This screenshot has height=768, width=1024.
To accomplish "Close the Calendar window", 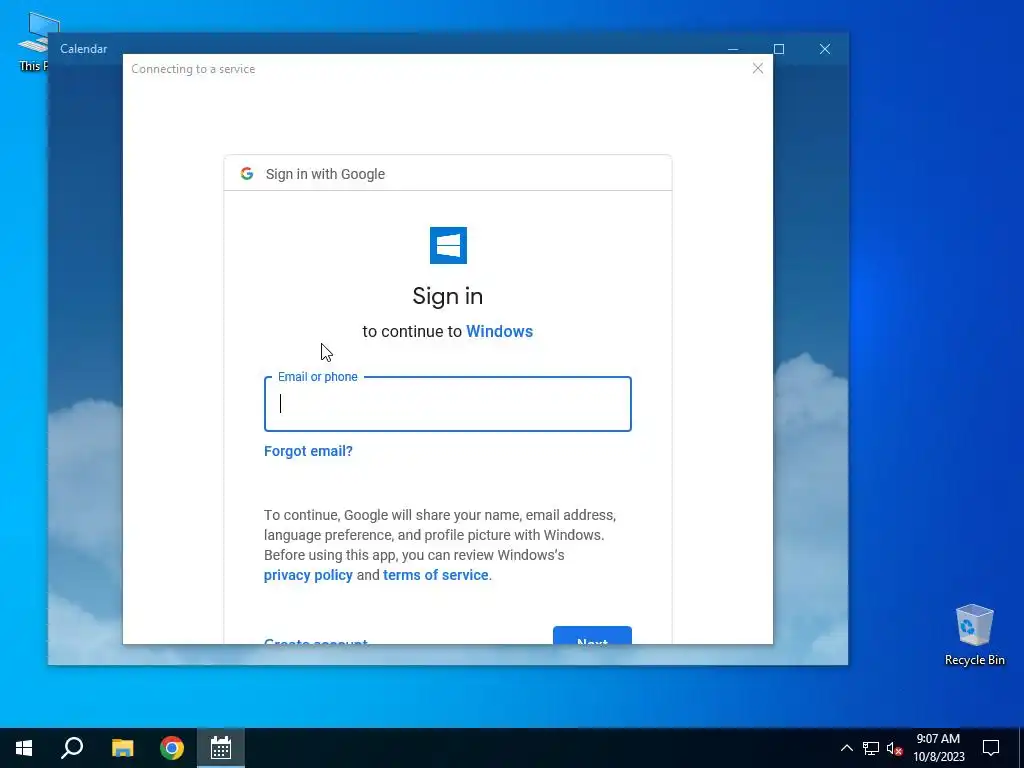I will pos(825,49).
